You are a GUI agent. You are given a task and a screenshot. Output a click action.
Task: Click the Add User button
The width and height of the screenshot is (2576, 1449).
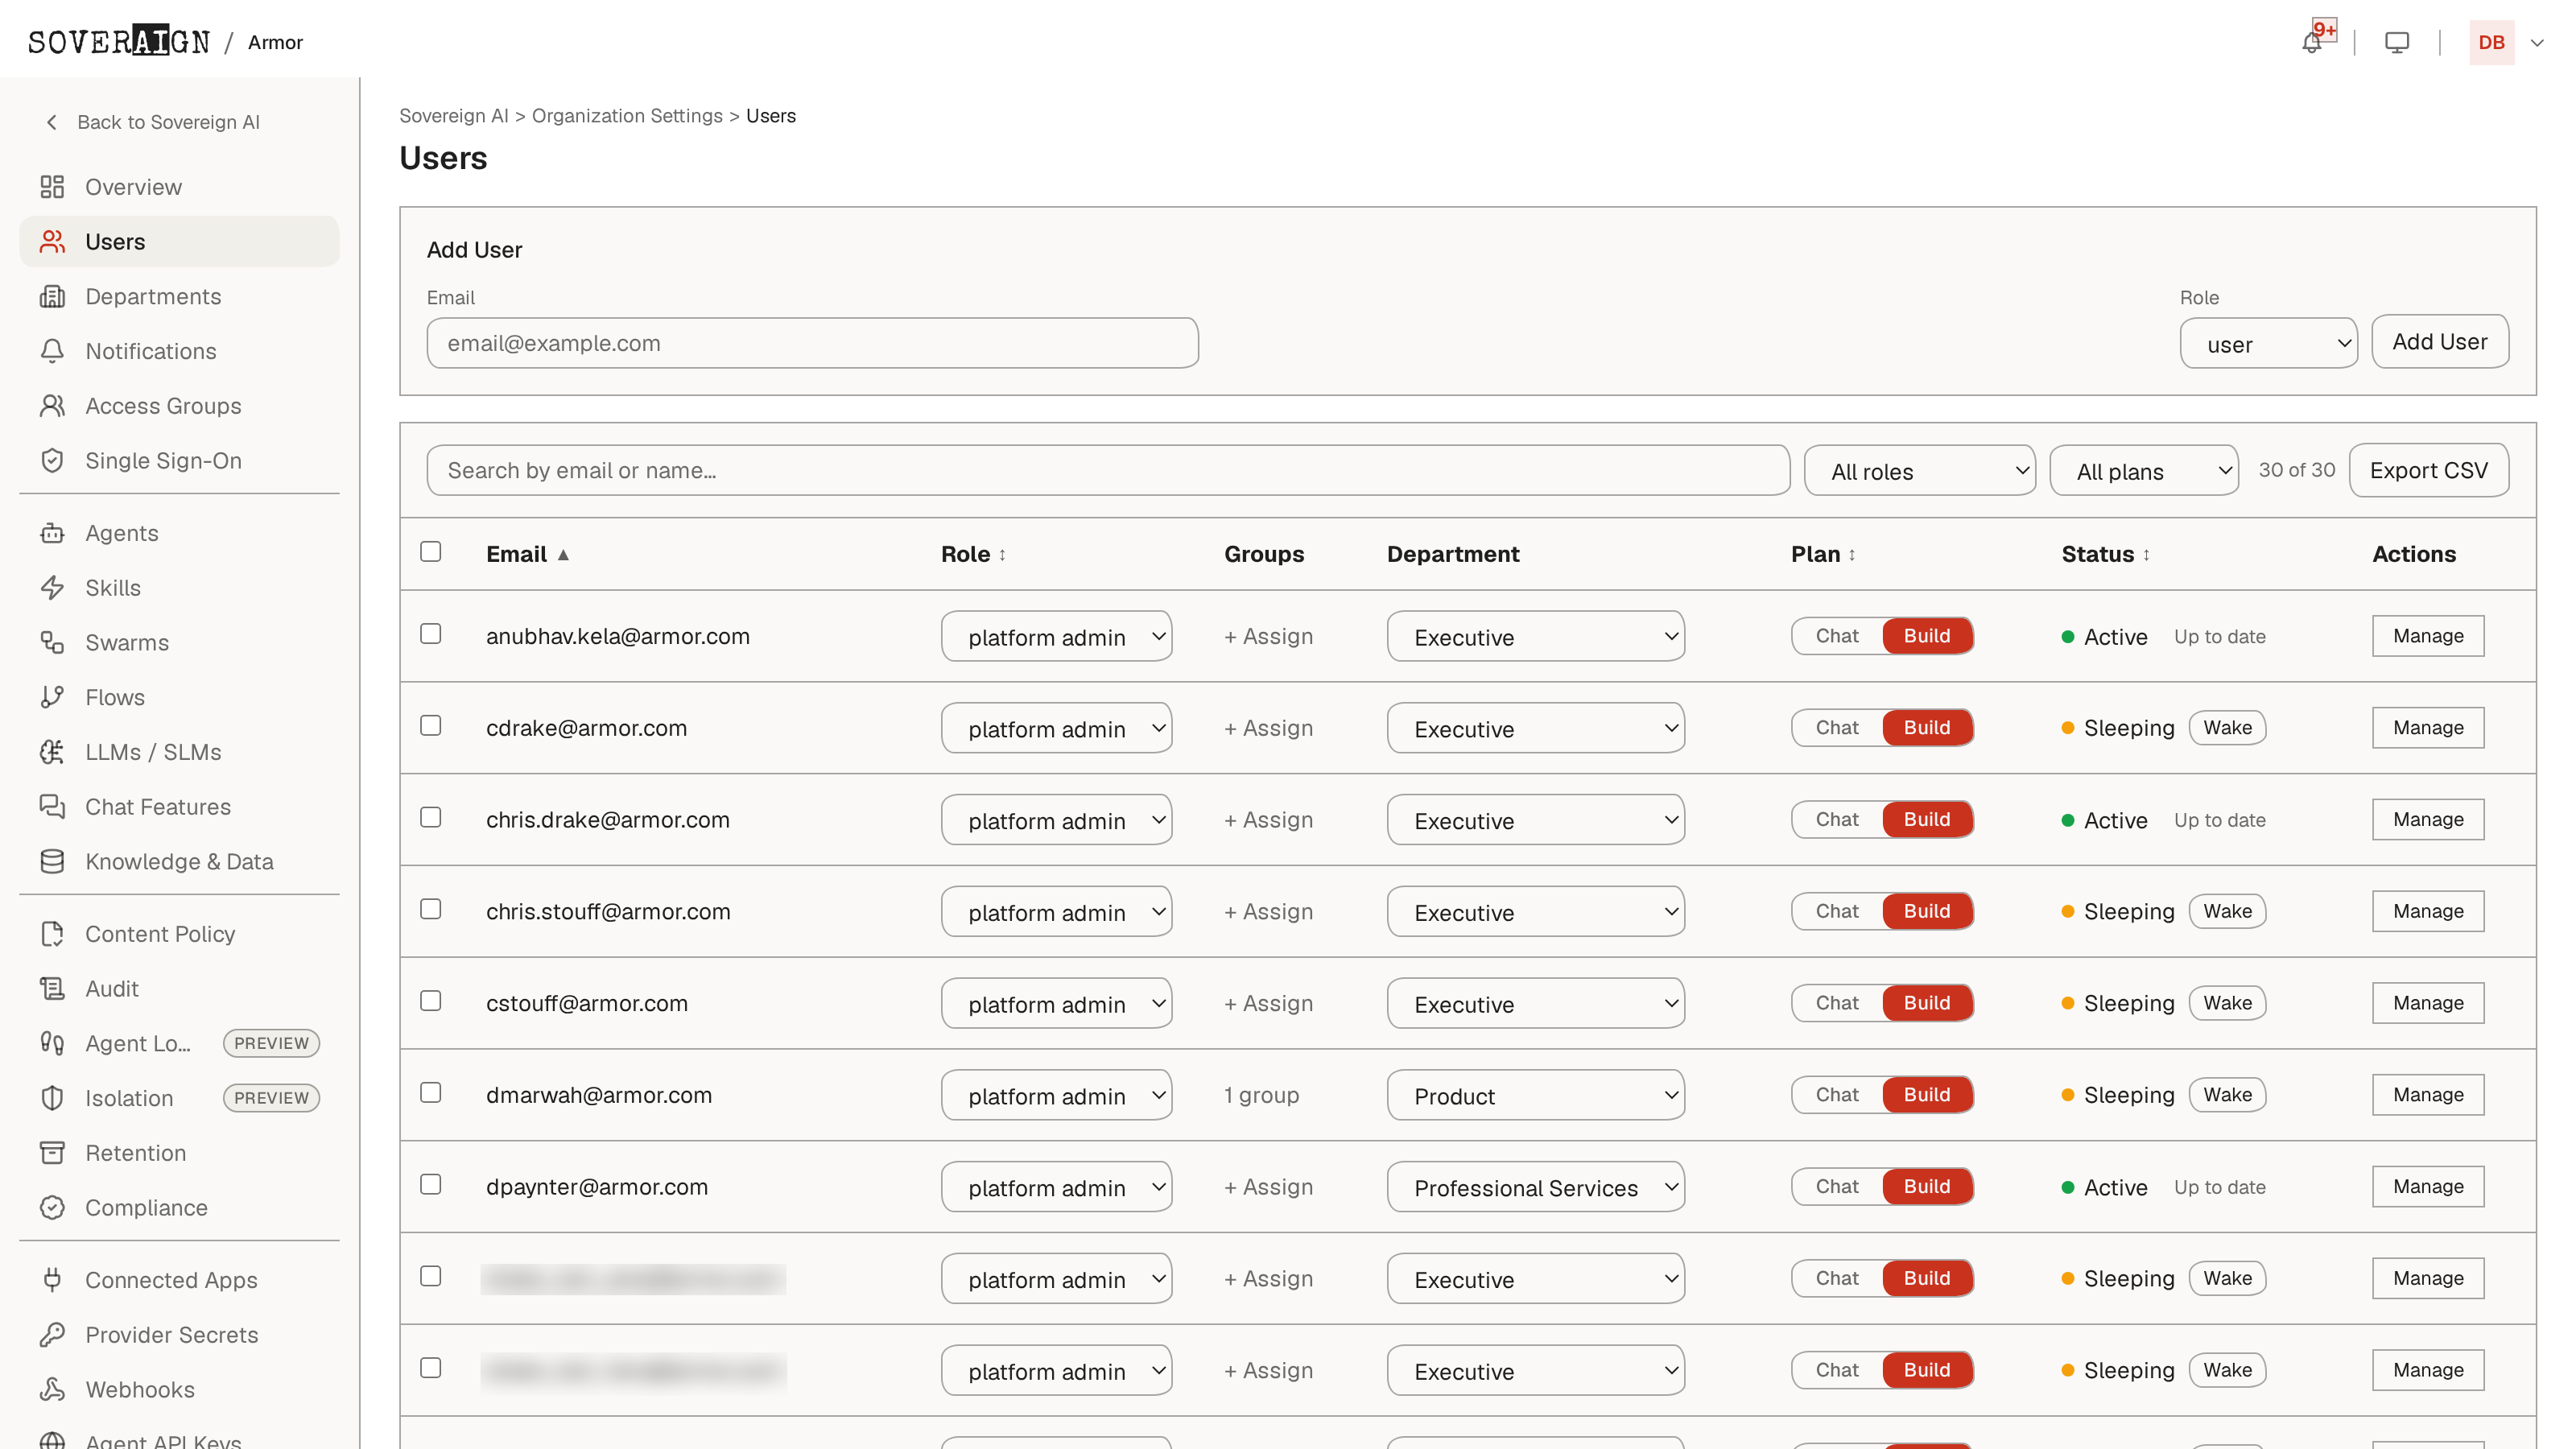[x=2439, y=342]
